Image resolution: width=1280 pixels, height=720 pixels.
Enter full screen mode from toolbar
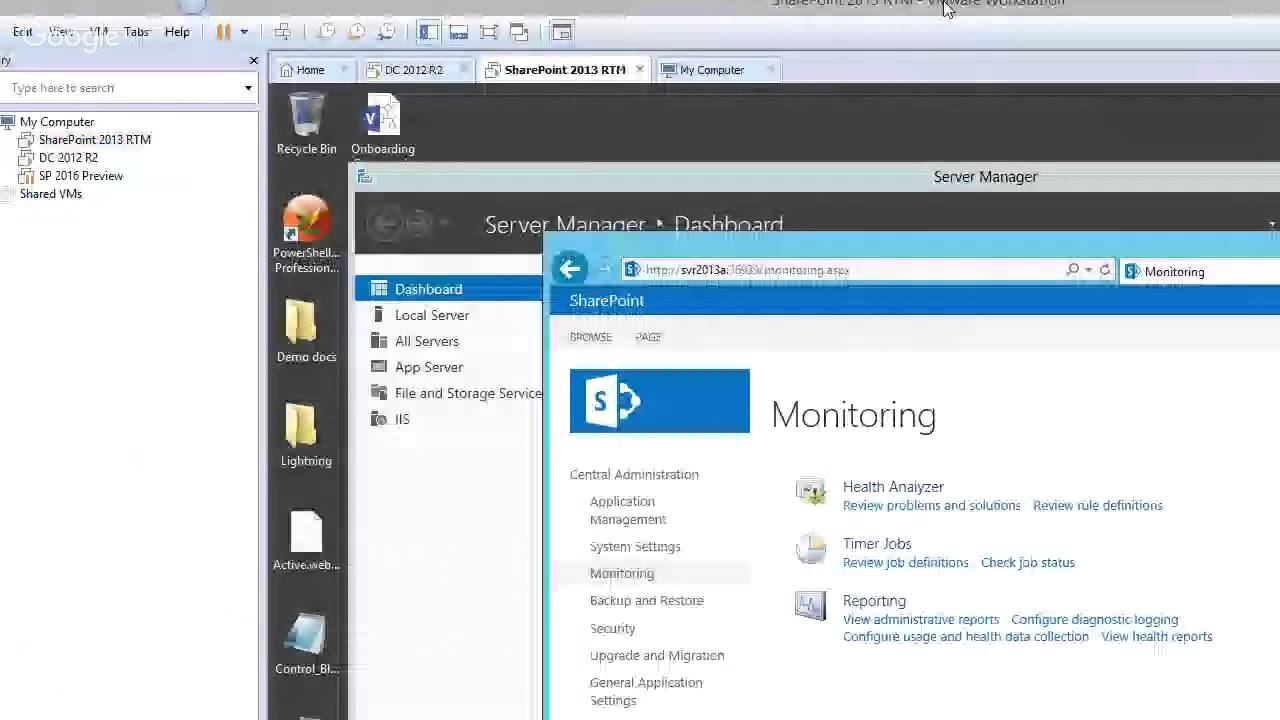(488, 32)
